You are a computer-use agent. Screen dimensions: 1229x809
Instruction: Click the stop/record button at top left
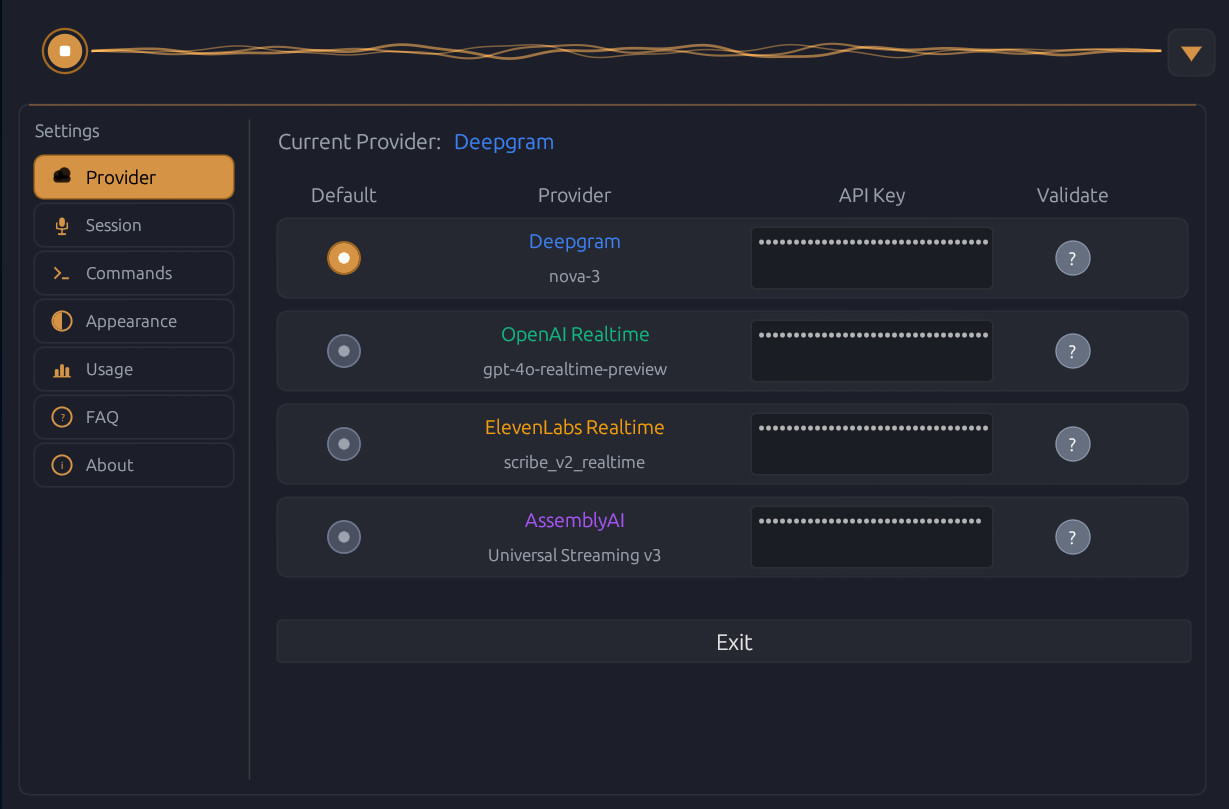[64, 50]
